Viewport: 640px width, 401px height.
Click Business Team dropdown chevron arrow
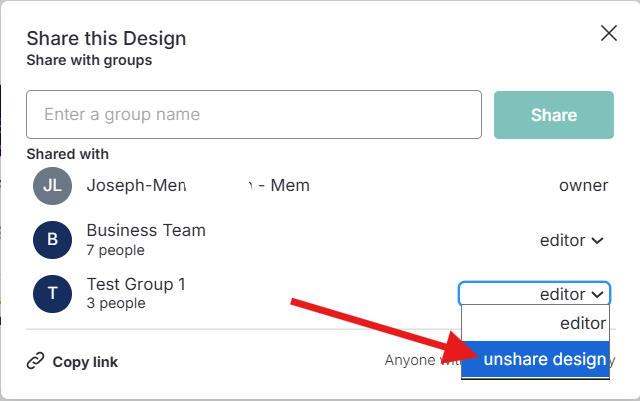(598, 241)
